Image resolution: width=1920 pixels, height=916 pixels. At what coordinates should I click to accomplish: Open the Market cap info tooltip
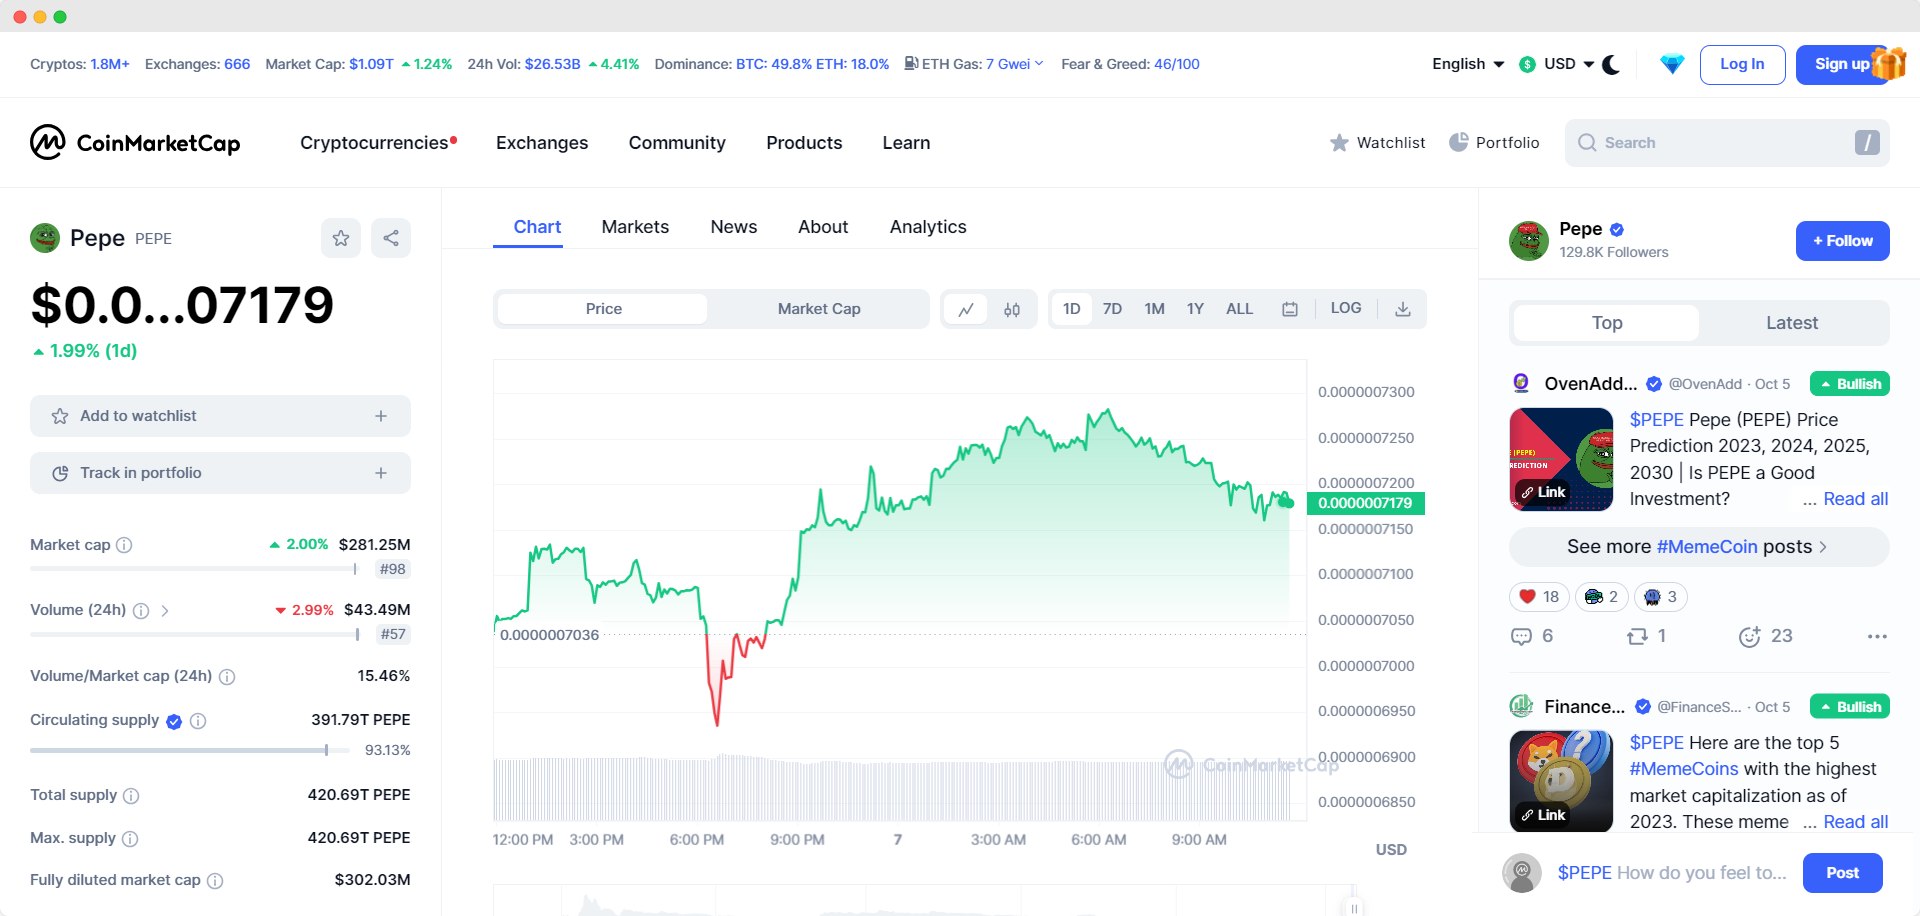pyautogui.click(x=124, y=545)
